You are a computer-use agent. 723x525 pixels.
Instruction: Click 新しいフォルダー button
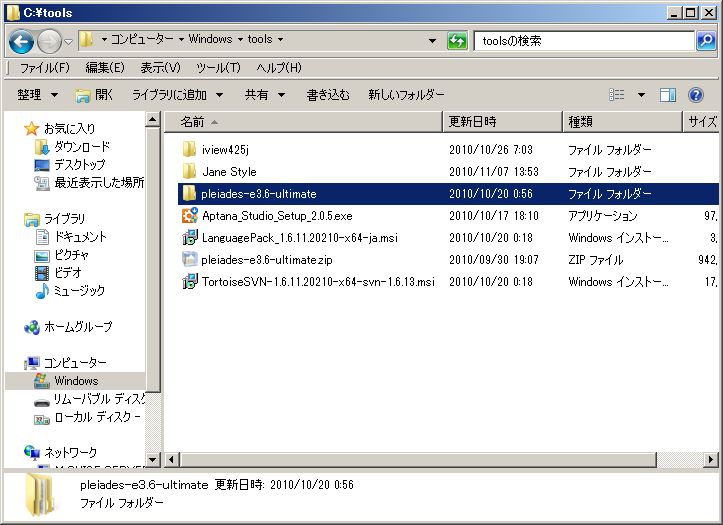pyautogui.click(x=406, y=95)
